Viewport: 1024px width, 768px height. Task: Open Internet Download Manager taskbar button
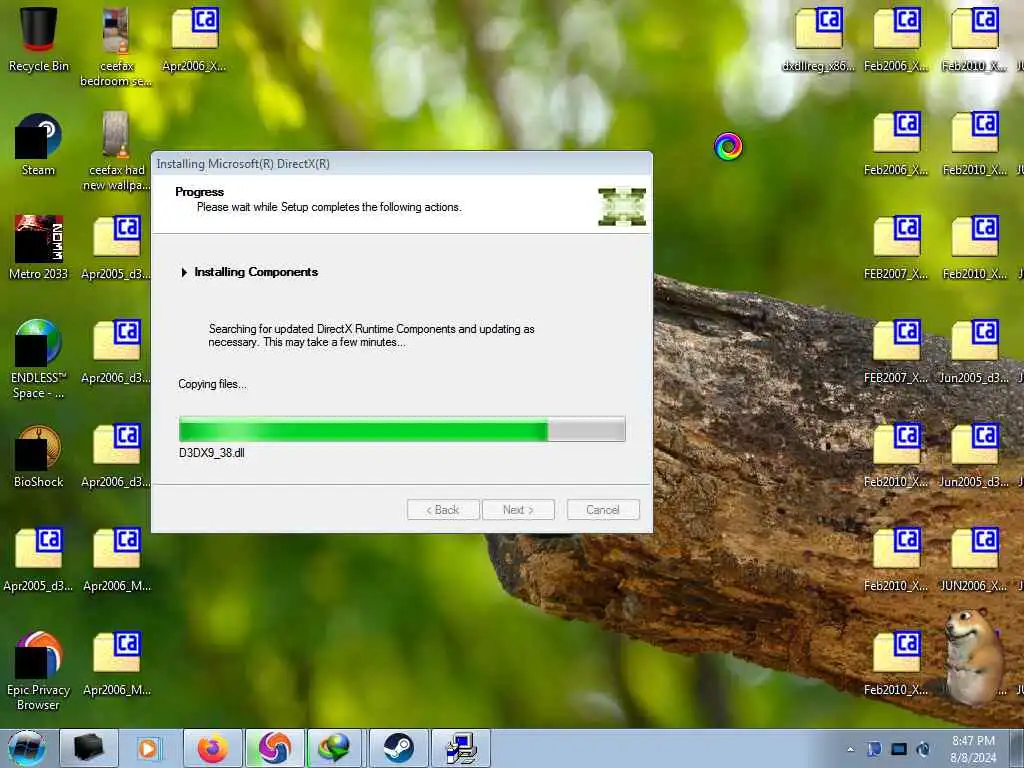click(x=334, y=748)
